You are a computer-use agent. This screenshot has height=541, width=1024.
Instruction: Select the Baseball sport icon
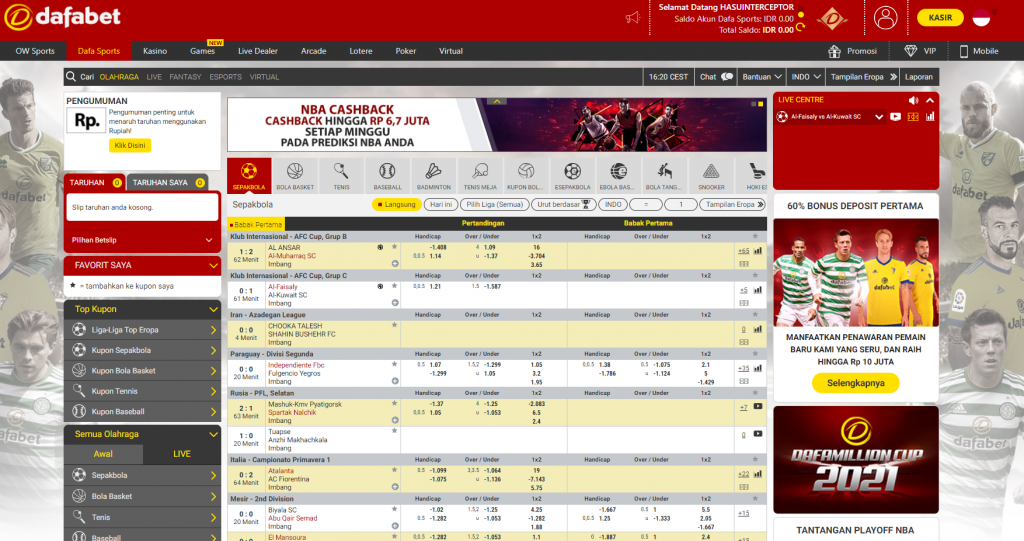(387, 176)
